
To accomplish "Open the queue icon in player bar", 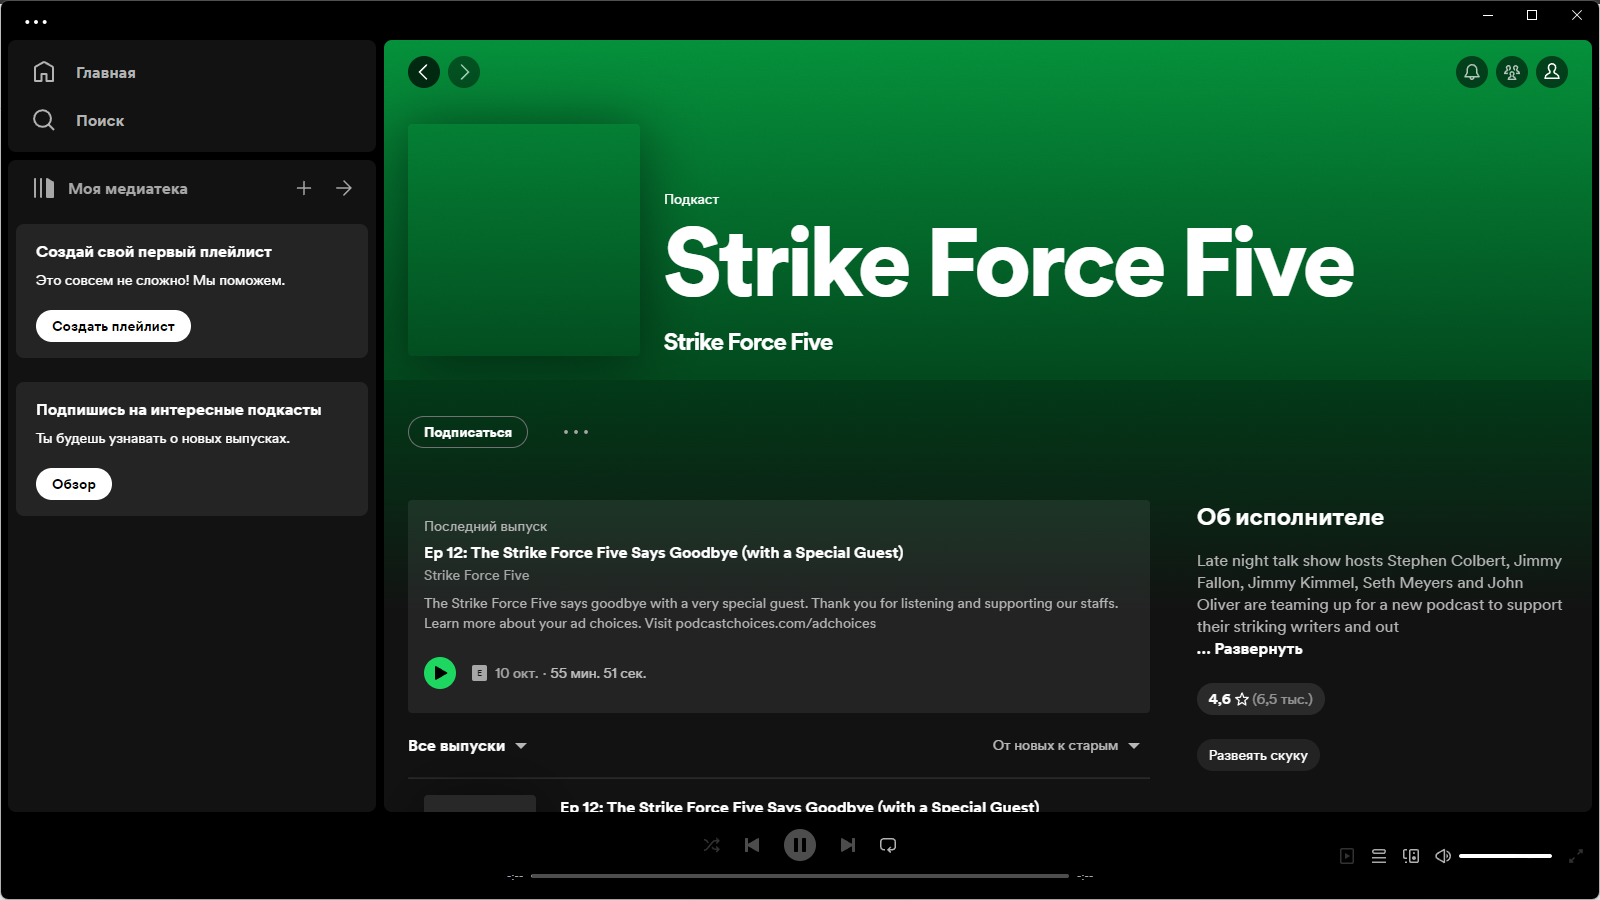I will tap(1379, 856).
